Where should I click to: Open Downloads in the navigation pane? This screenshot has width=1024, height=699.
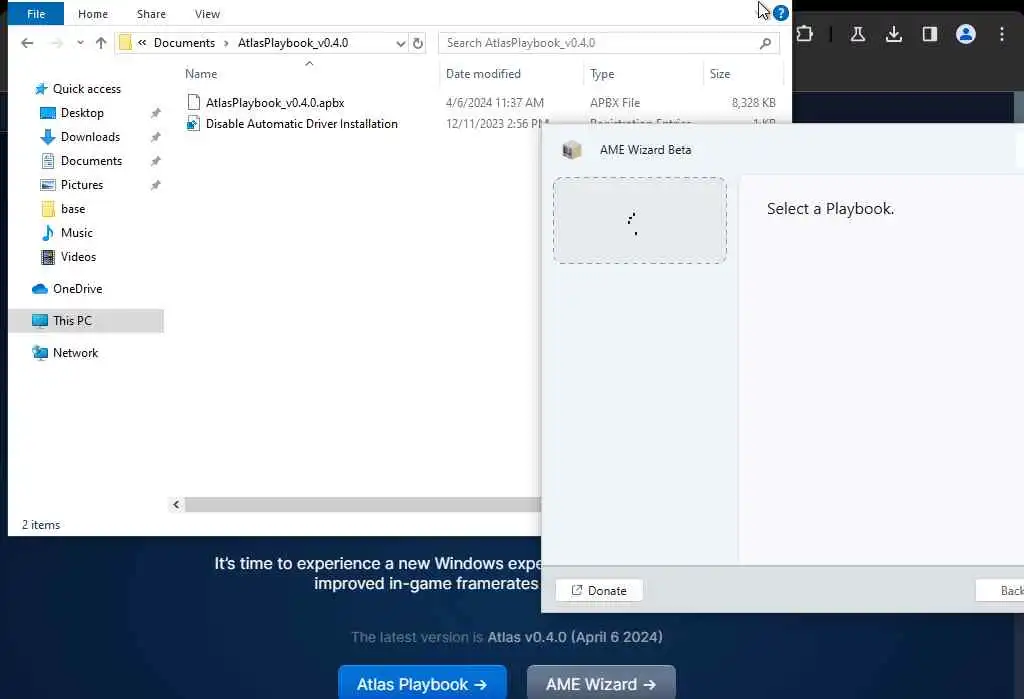[x=90, y=137]
